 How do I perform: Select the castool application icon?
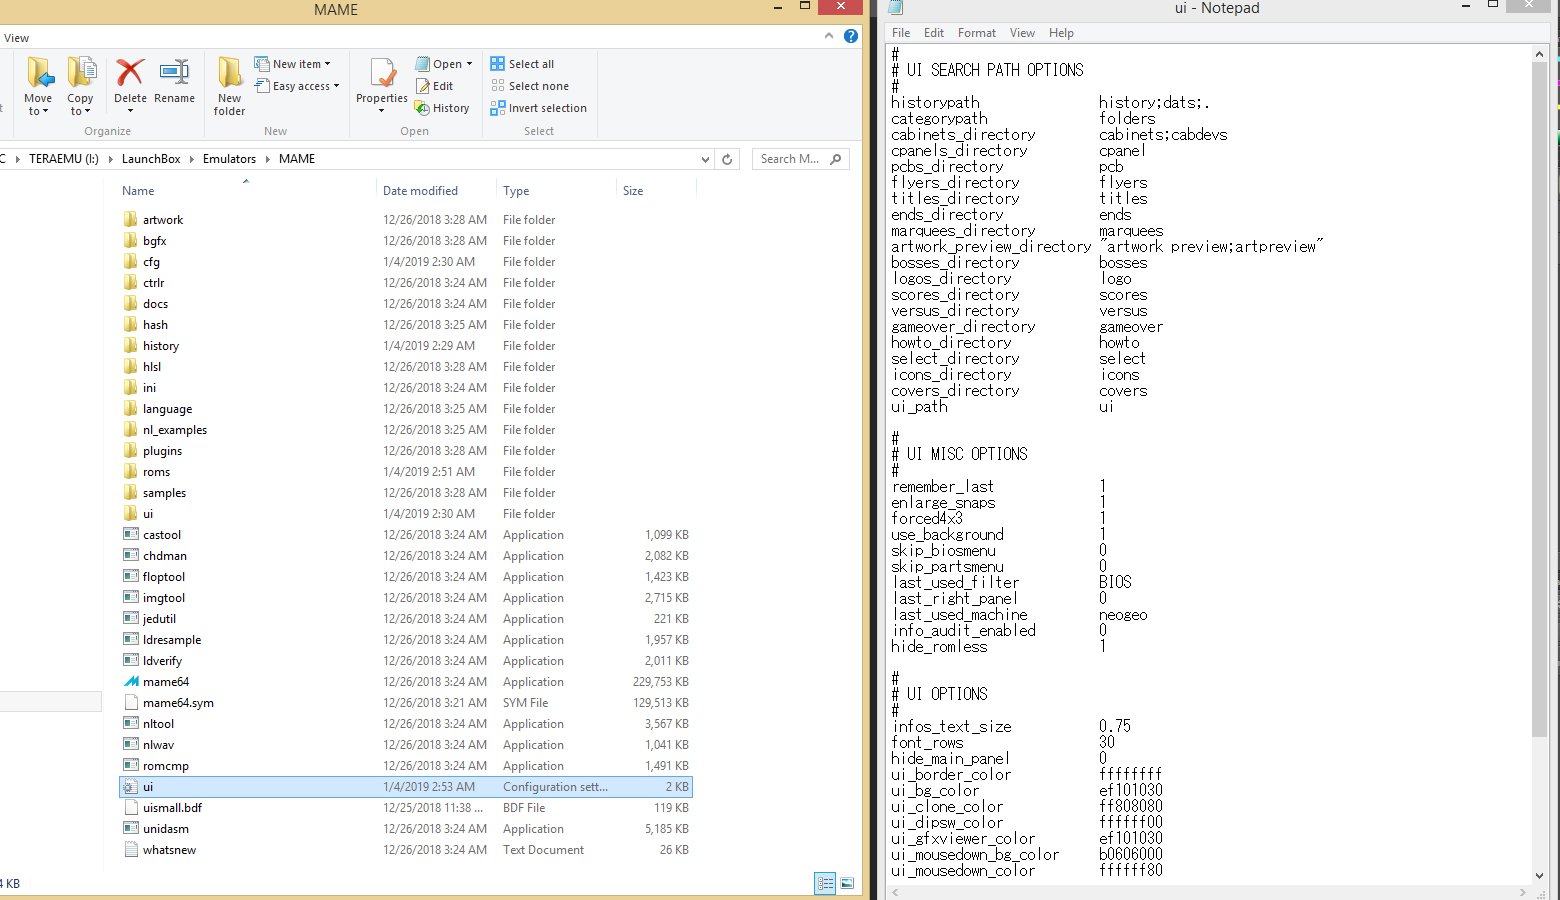coord(131,534)
